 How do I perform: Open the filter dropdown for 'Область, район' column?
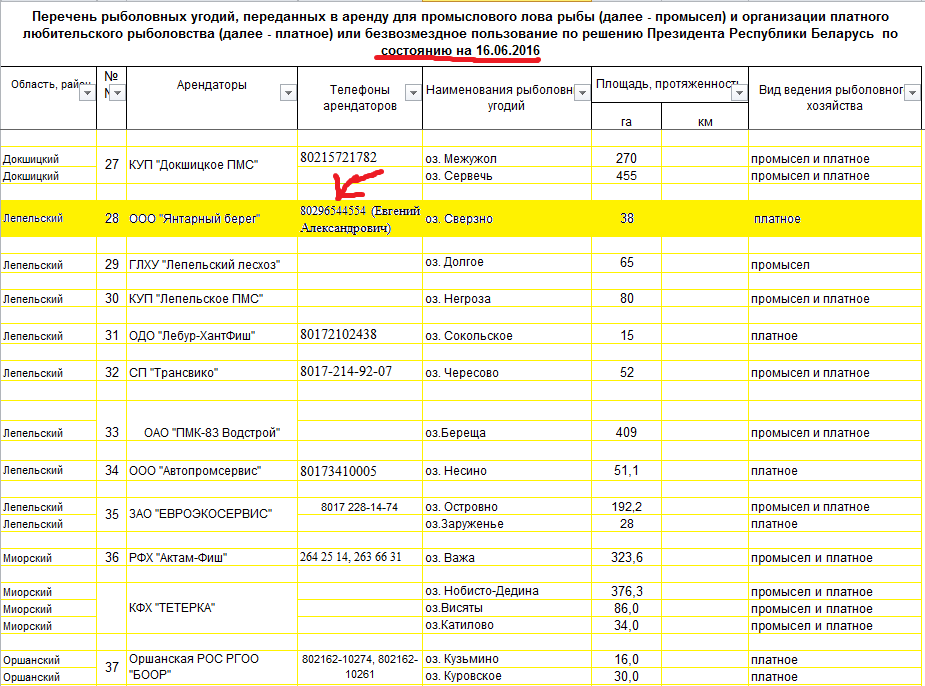[x=86, y=93]
